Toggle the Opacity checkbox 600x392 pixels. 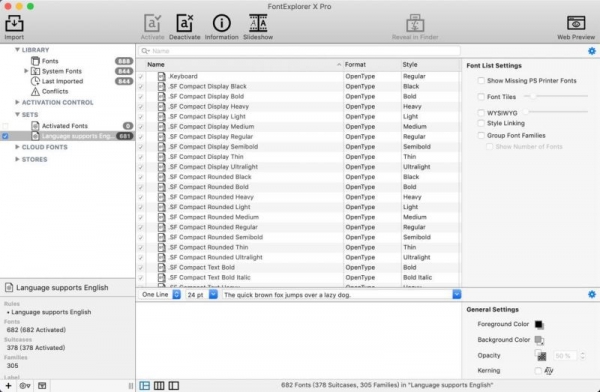pos(538,353)
